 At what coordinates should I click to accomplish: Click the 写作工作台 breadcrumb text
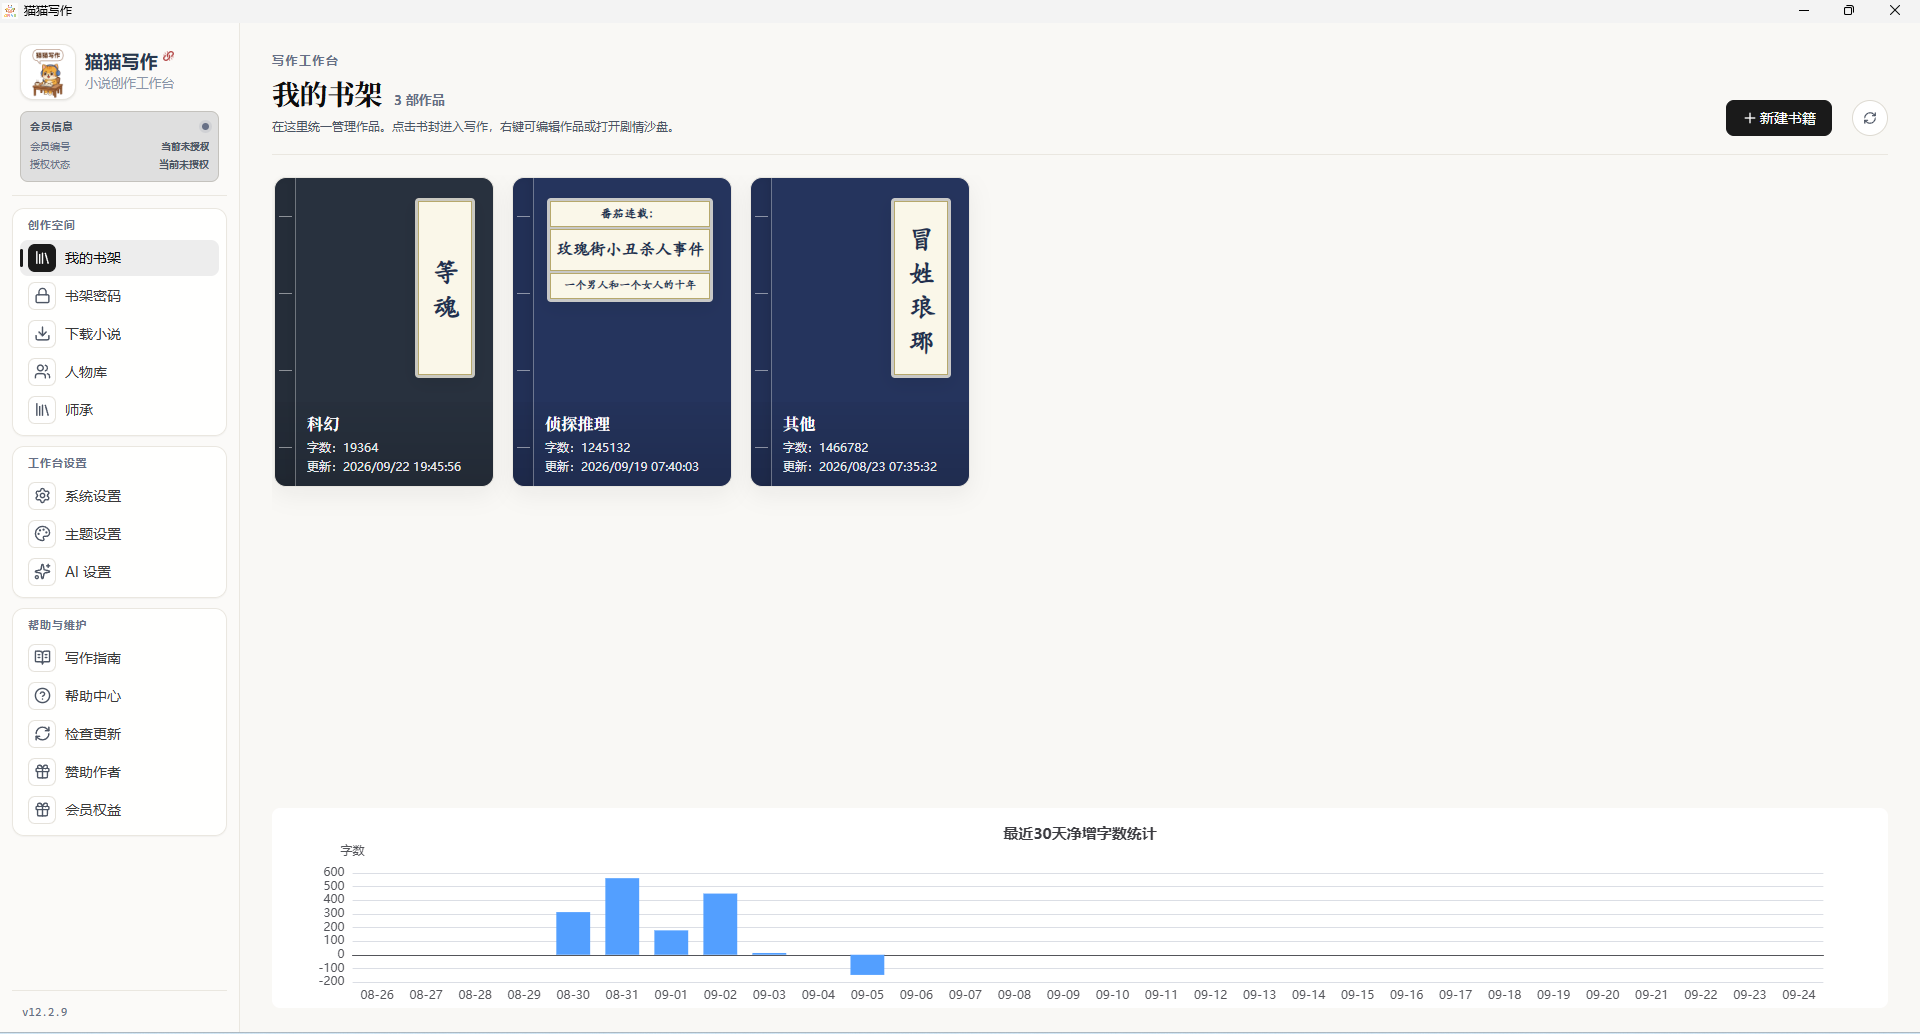(305, 61)
